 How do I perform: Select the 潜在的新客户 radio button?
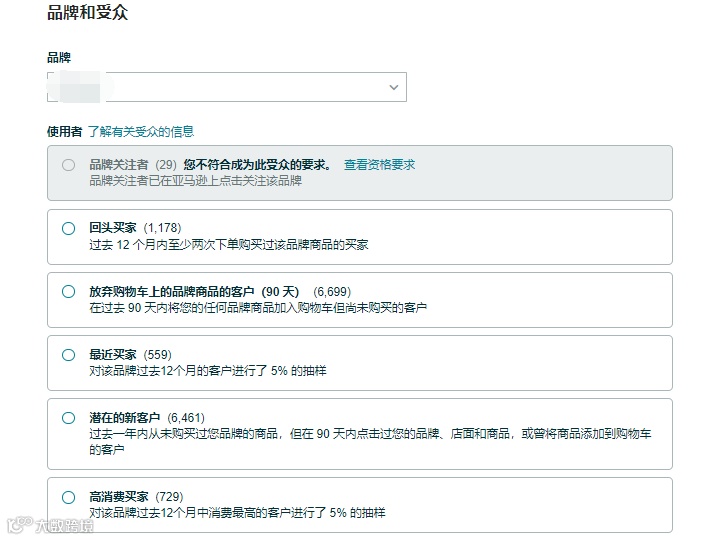coord(68,418)
